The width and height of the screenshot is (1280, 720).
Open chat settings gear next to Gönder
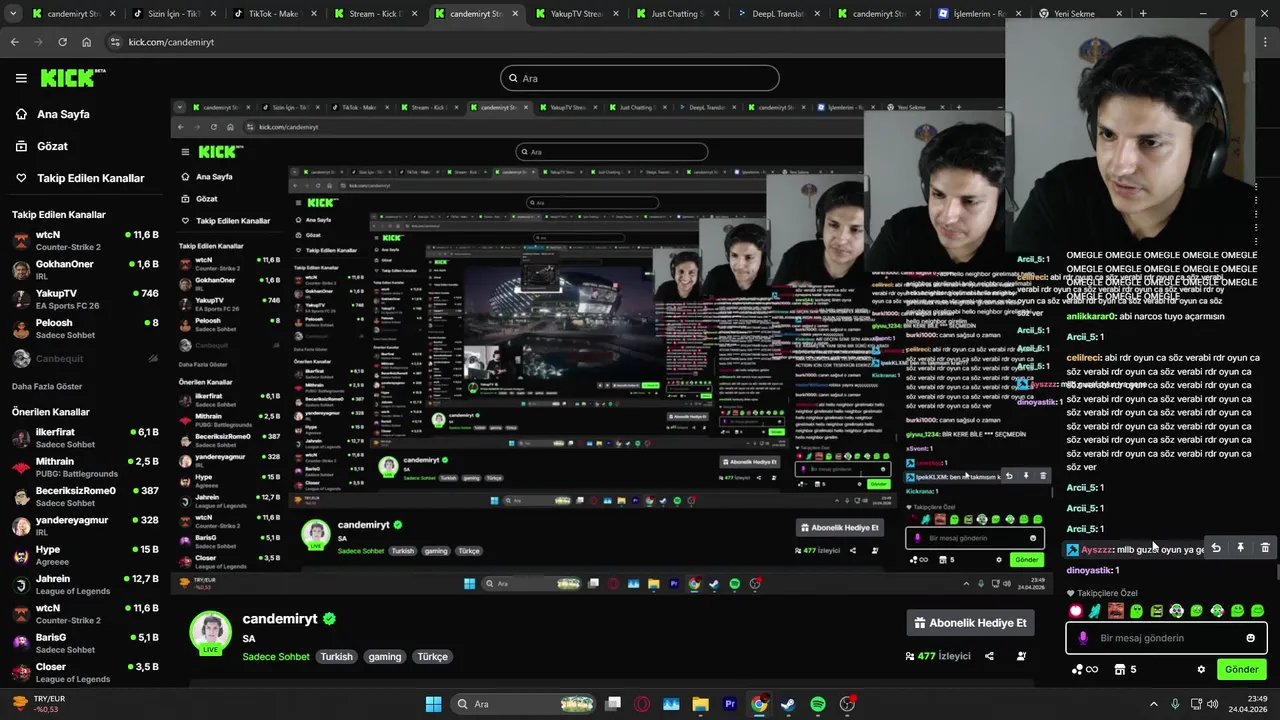[1201, 669]
